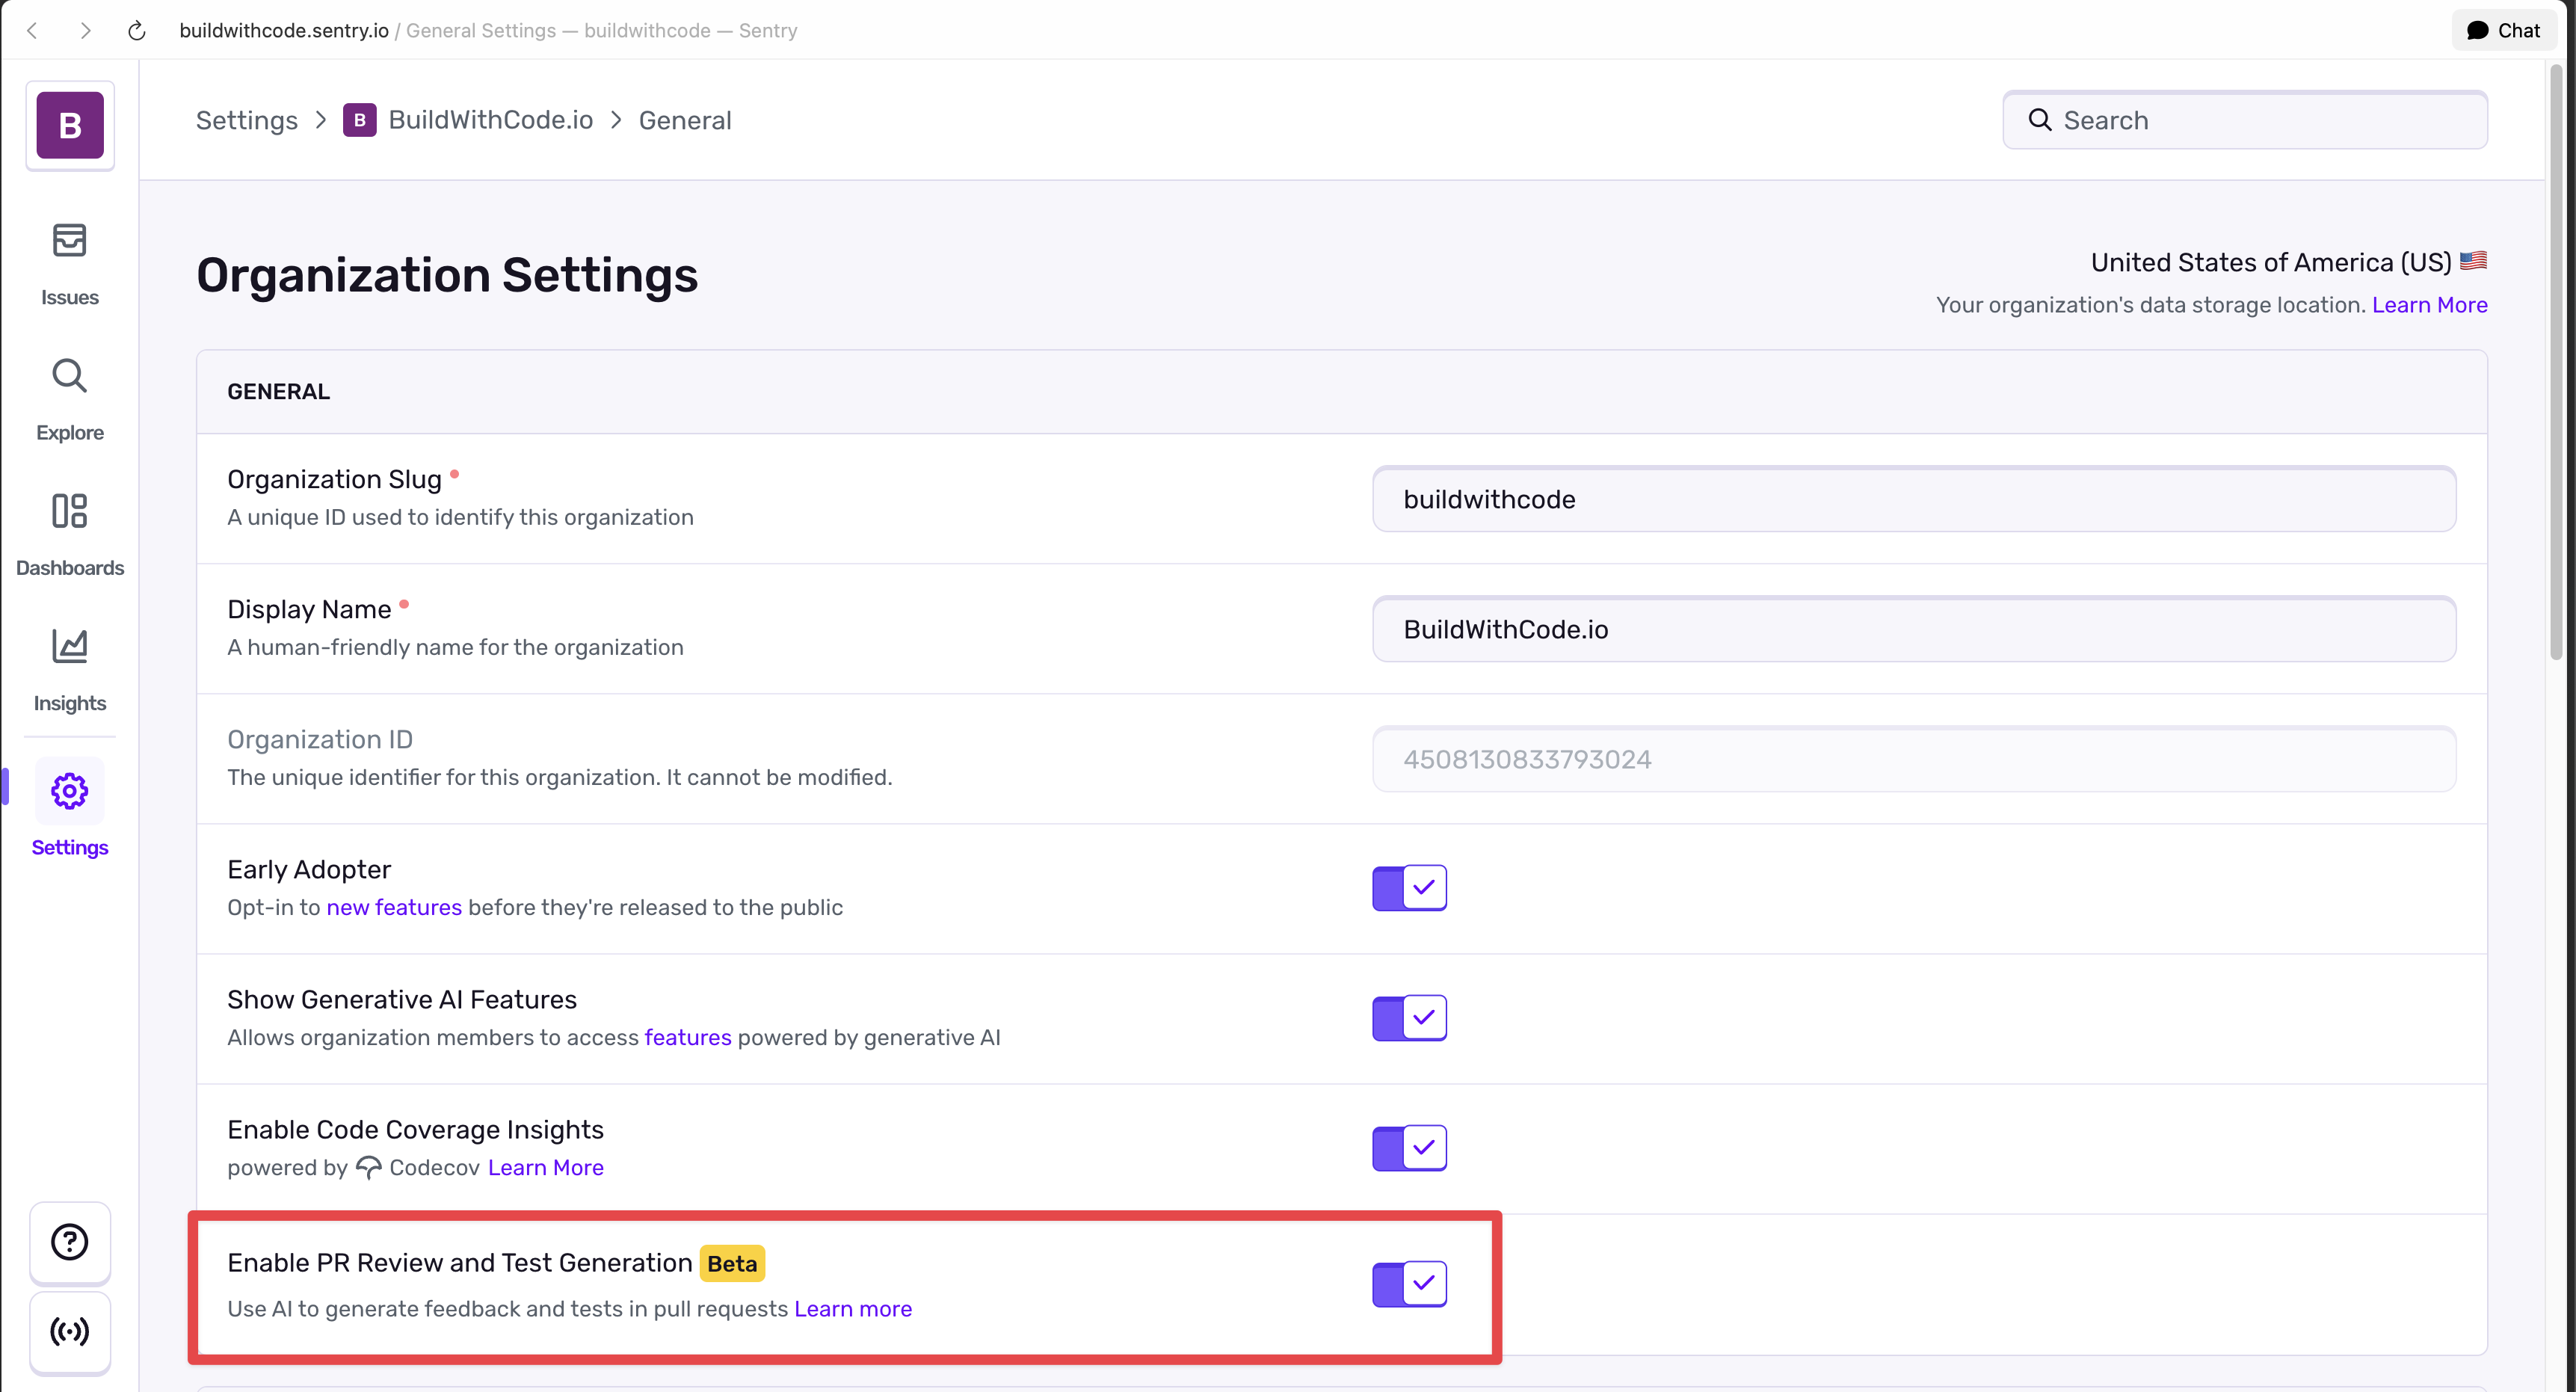Open Learn More about data storage location

pyautogui.click(x=2429, y=305)
